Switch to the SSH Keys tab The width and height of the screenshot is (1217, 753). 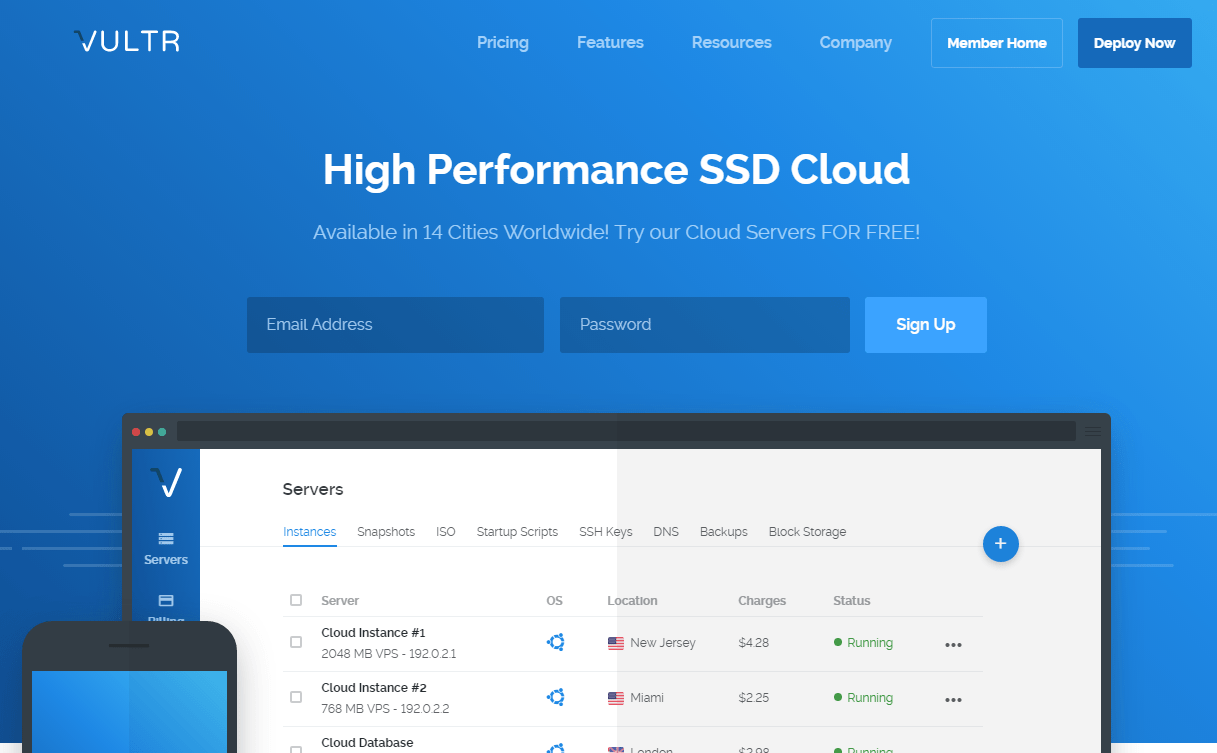pos(606,532)
